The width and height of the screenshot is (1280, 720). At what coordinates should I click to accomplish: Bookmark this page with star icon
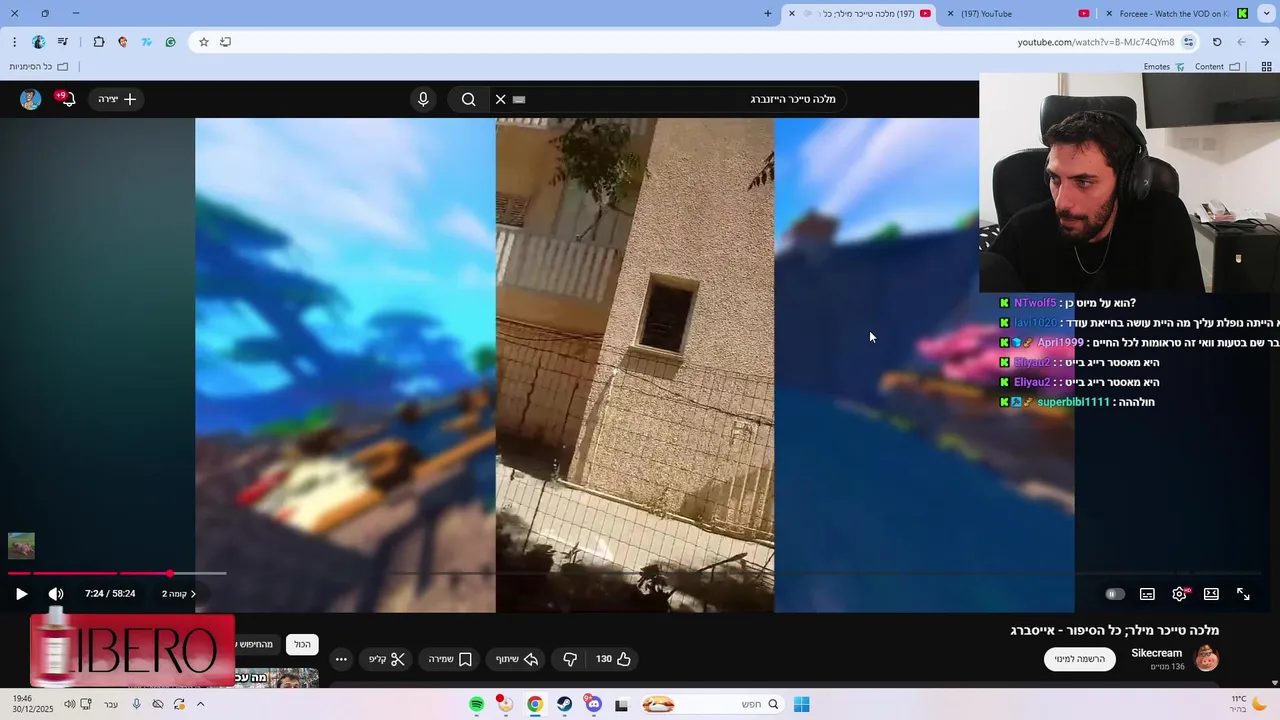[x=204, y=42]
